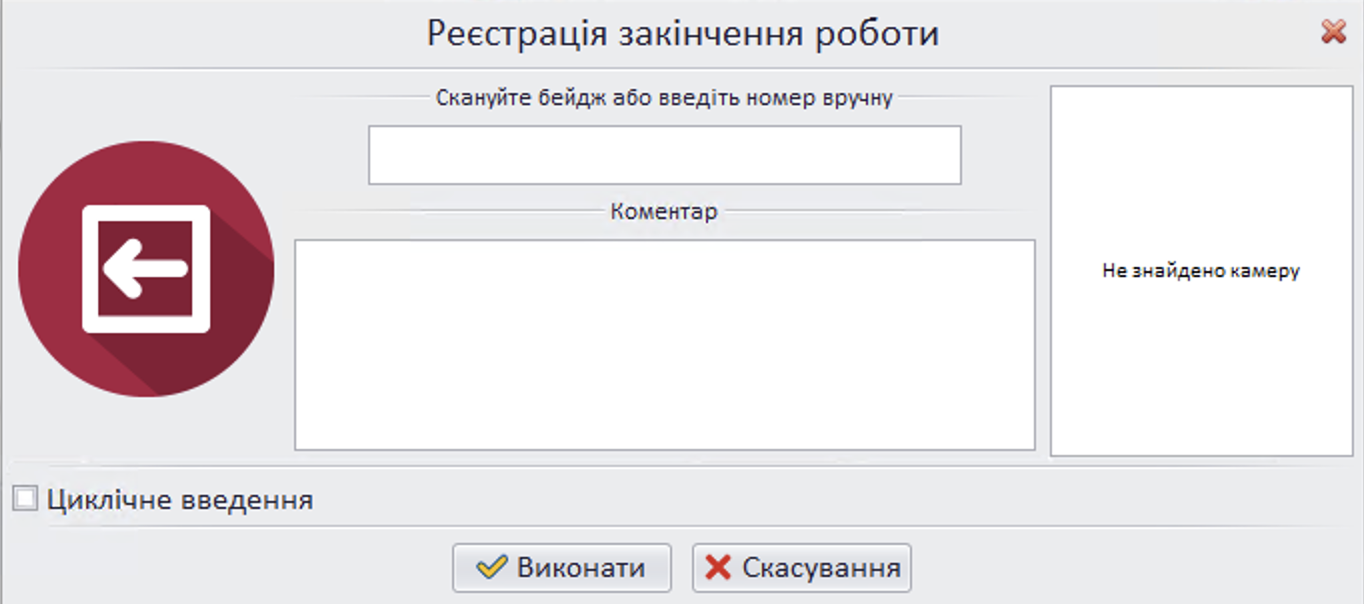Focus the badge number input field
1364x604 pixels.
664,155
